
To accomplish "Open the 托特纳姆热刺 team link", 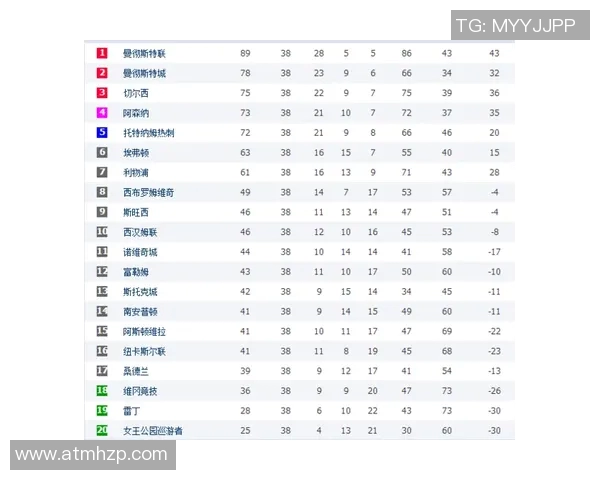I will pyautogui.click(x=148, y=133).
